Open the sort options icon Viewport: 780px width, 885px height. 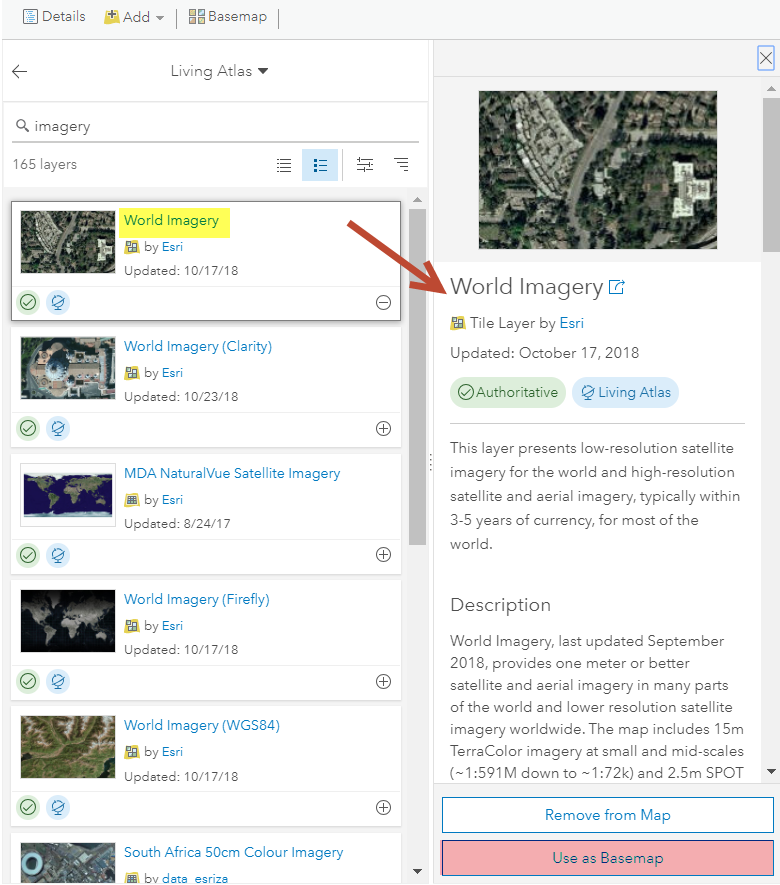click(401, 164)
